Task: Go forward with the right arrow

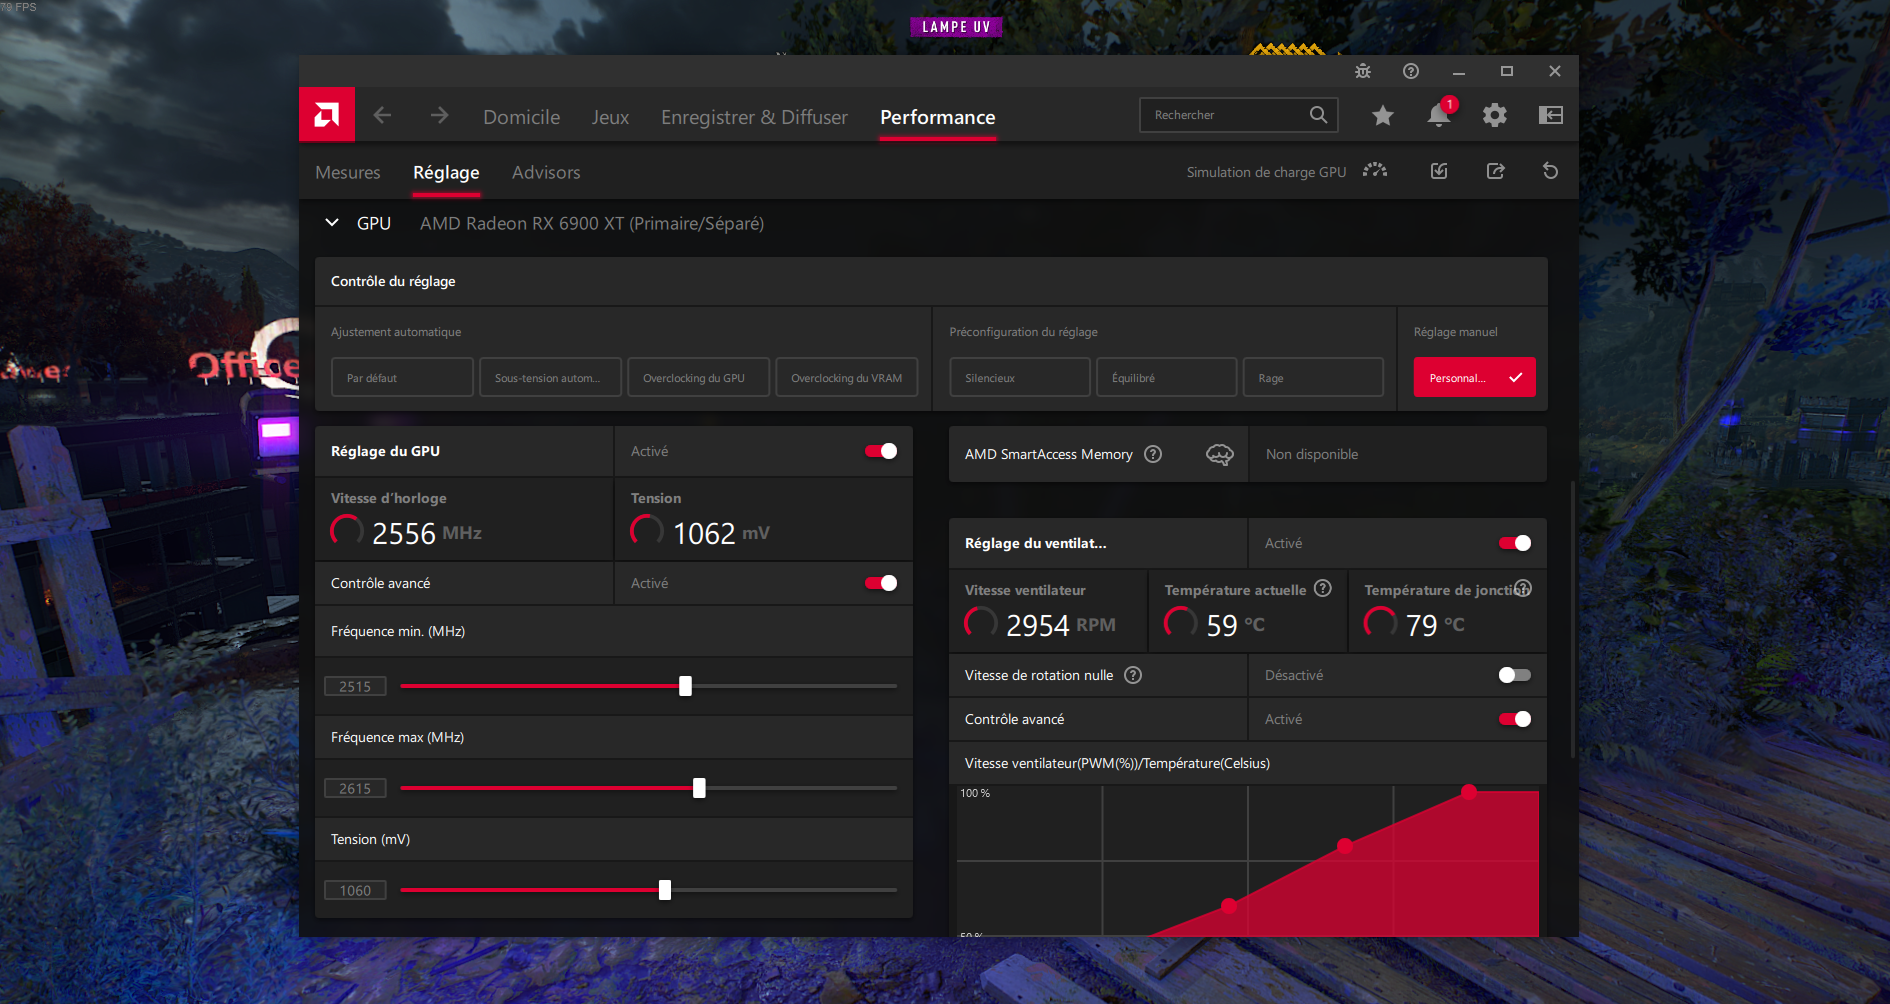Action: coord(439,116)
